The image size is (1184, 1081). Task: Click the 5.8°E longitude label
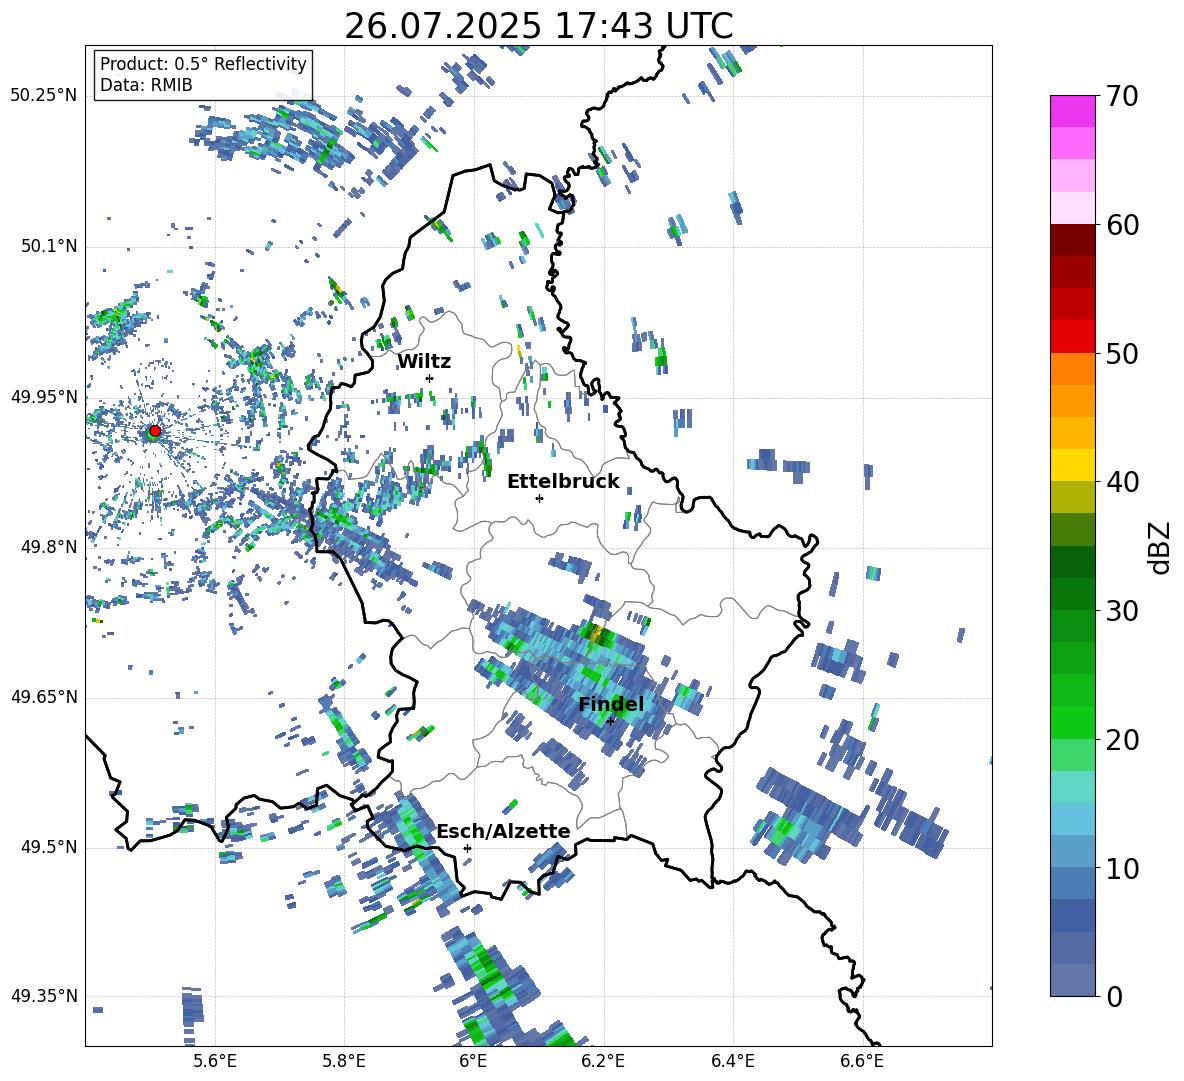pos(344,1061)
